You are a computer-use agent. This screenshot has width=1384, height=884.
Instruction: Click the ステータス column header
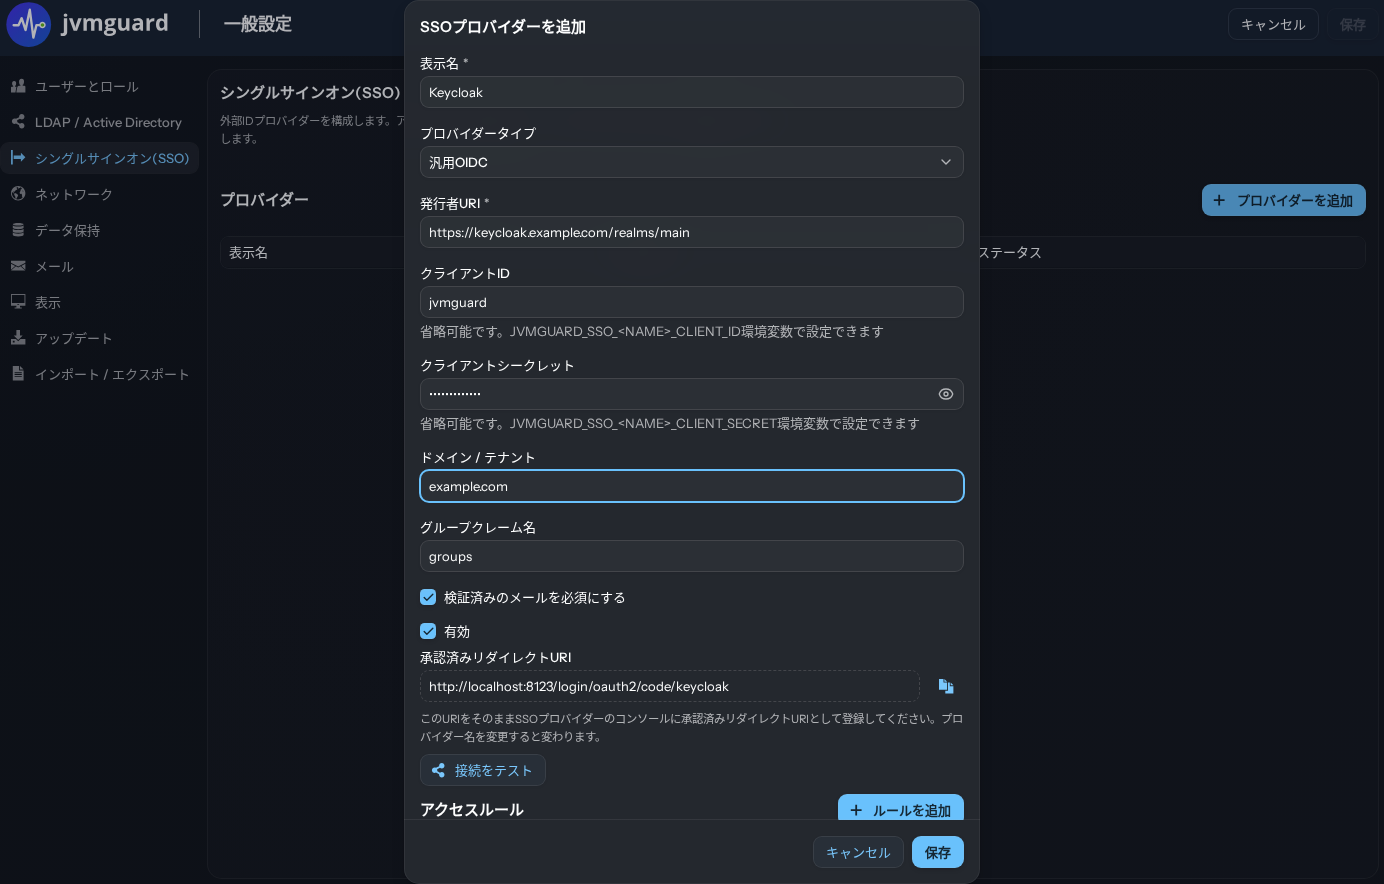pos(1010,253)
